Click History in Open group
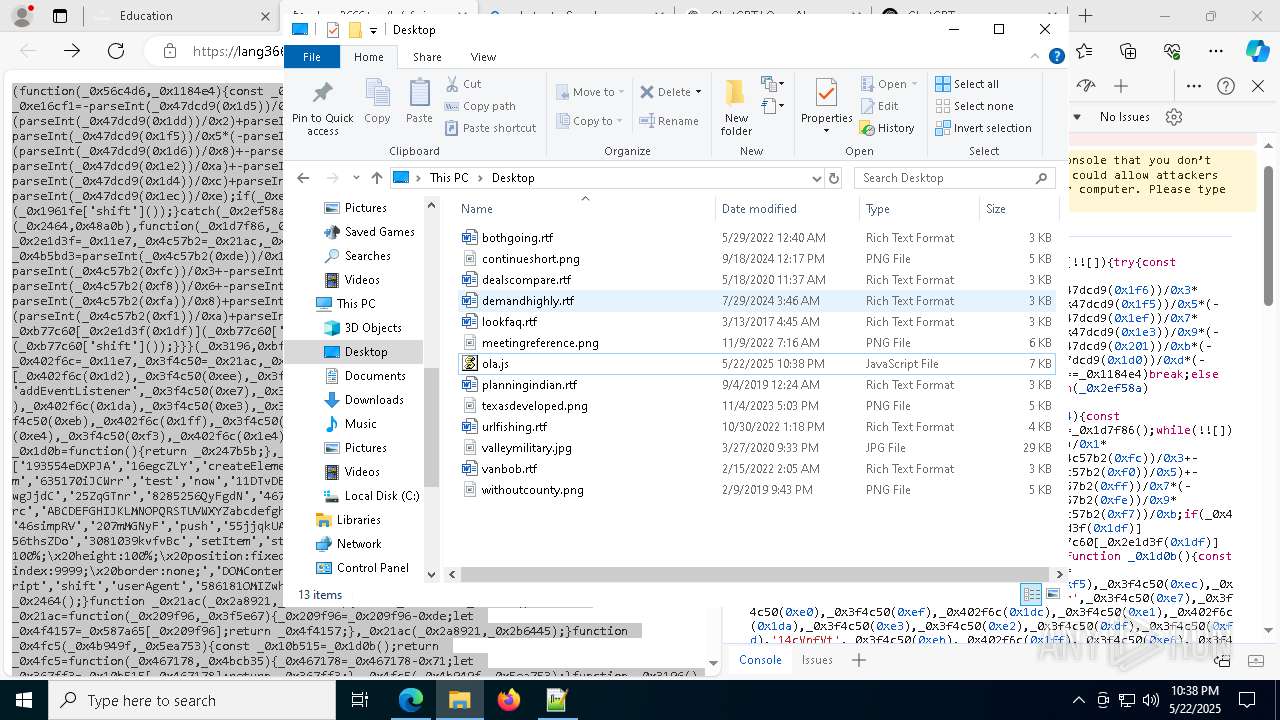This screenshot has height=720, width=1280. pos(887,128)
